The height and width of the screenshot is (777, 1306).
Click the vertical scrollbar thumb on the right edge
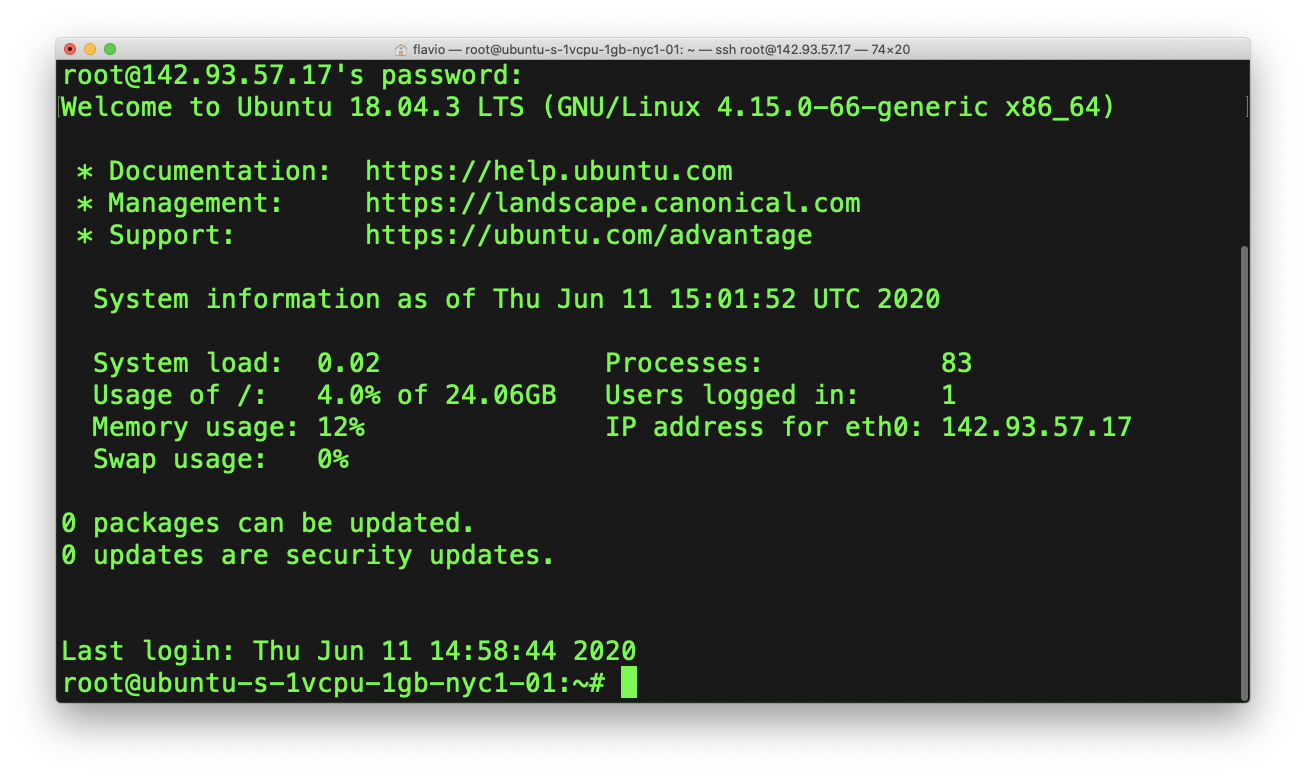[1244, 470]
